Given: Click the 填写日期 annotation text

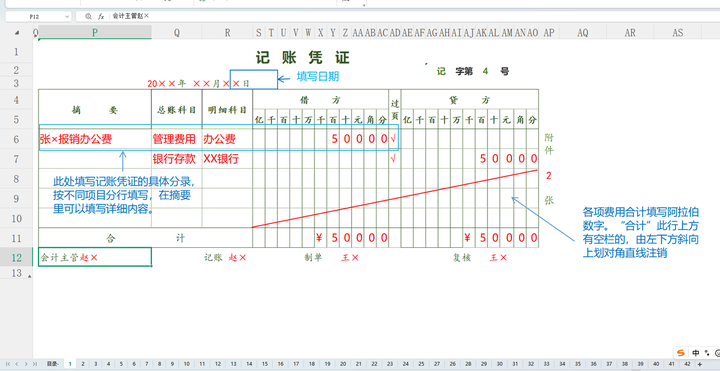Looking at the screenshot, I should point(318,77).
